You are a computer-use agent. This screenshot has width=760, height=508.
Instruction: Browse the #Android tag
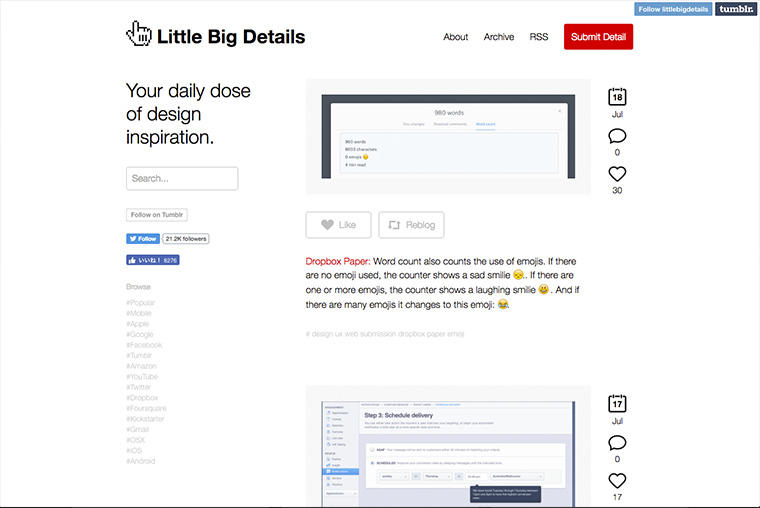point(141,461)
